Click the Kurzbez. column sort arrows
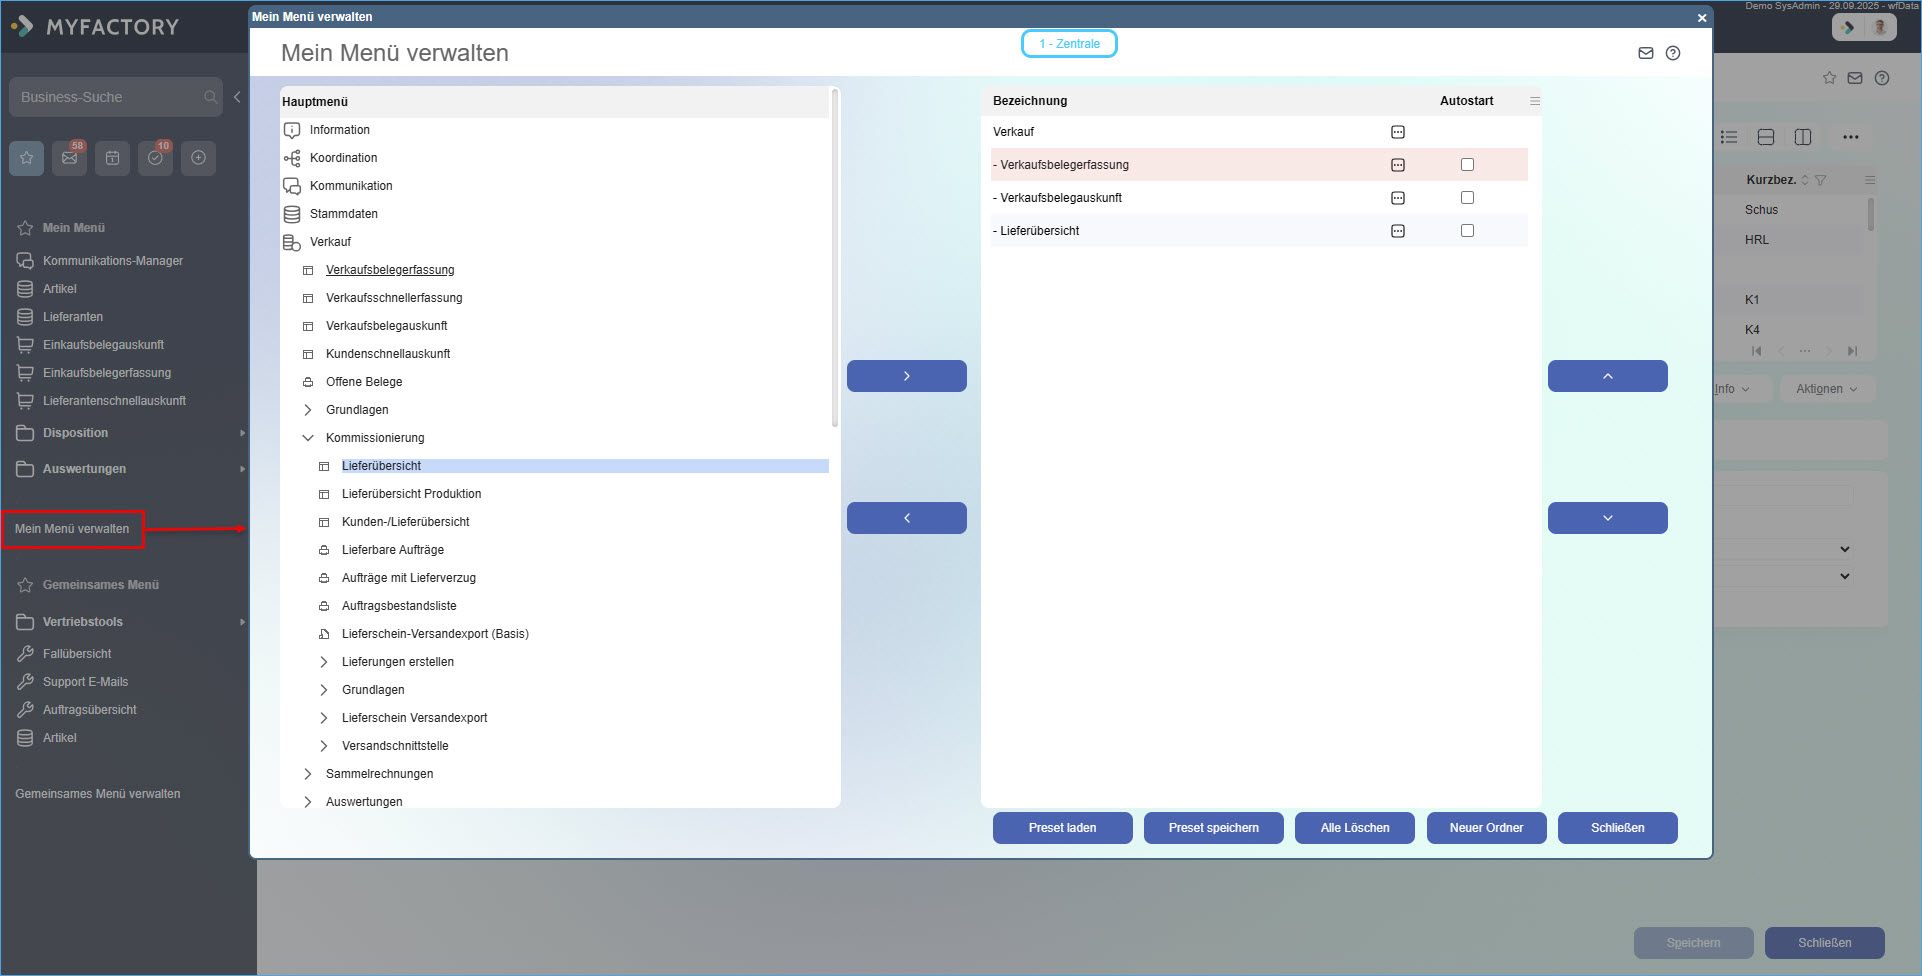Viewport: 1922px width, 976px height. (x=1805, y=180)
